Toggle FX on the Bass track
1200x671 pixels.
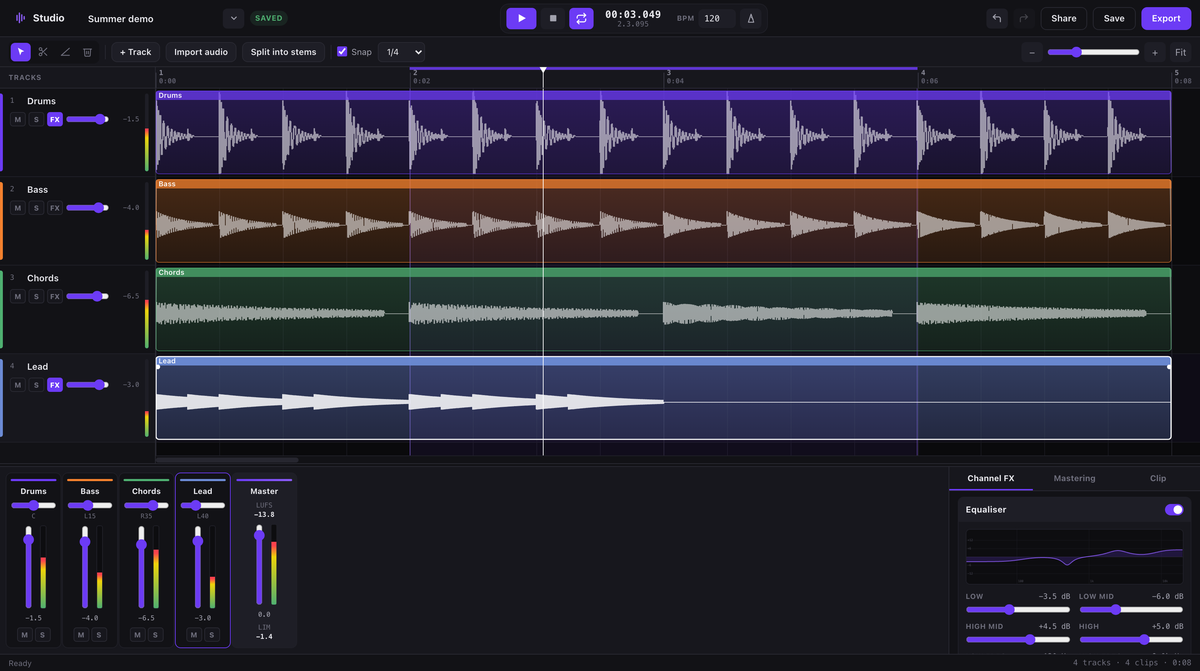pos(55,208)
